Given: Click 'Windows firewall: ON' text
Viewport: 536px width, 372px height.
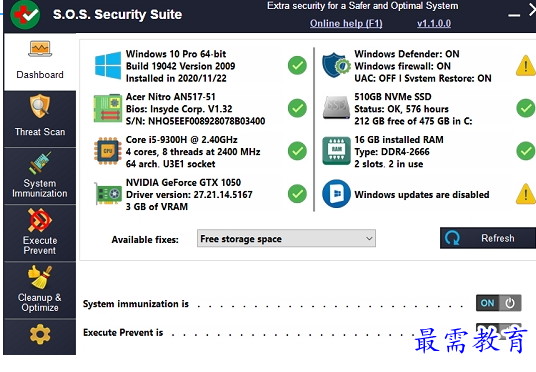Looking at the screenshot, I should pyautogui.click(x=402, y=66).
